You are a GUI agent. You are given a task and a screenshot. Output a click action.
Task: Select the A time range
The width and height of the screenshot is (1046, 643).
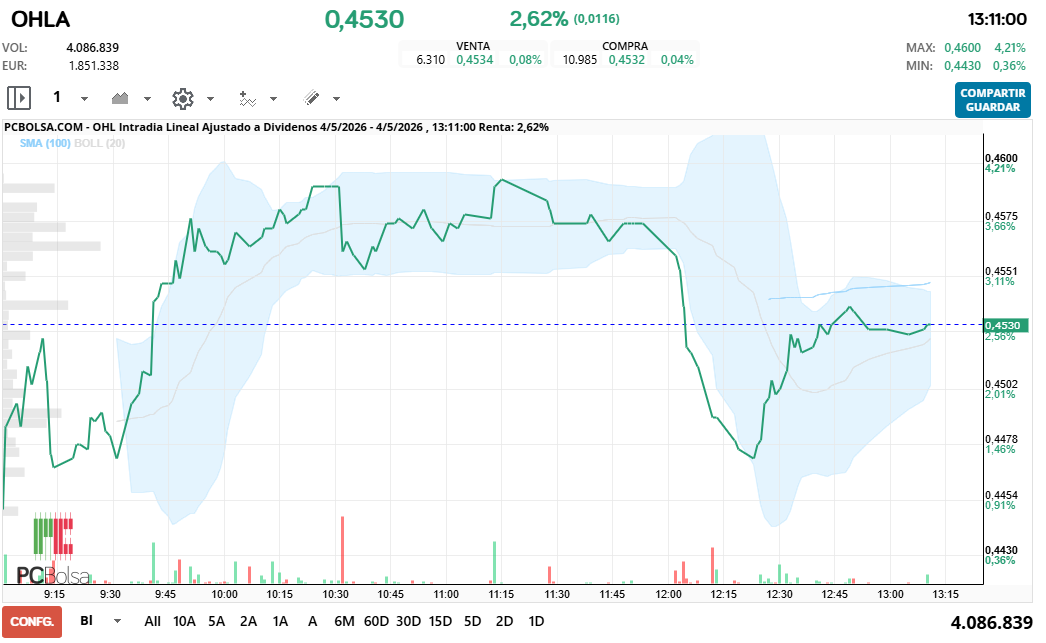pos(312,622)
